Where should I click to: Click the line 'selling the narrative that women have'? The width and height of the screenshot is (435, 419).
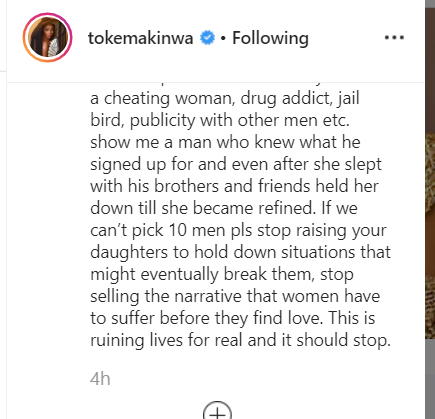[235, 296]
